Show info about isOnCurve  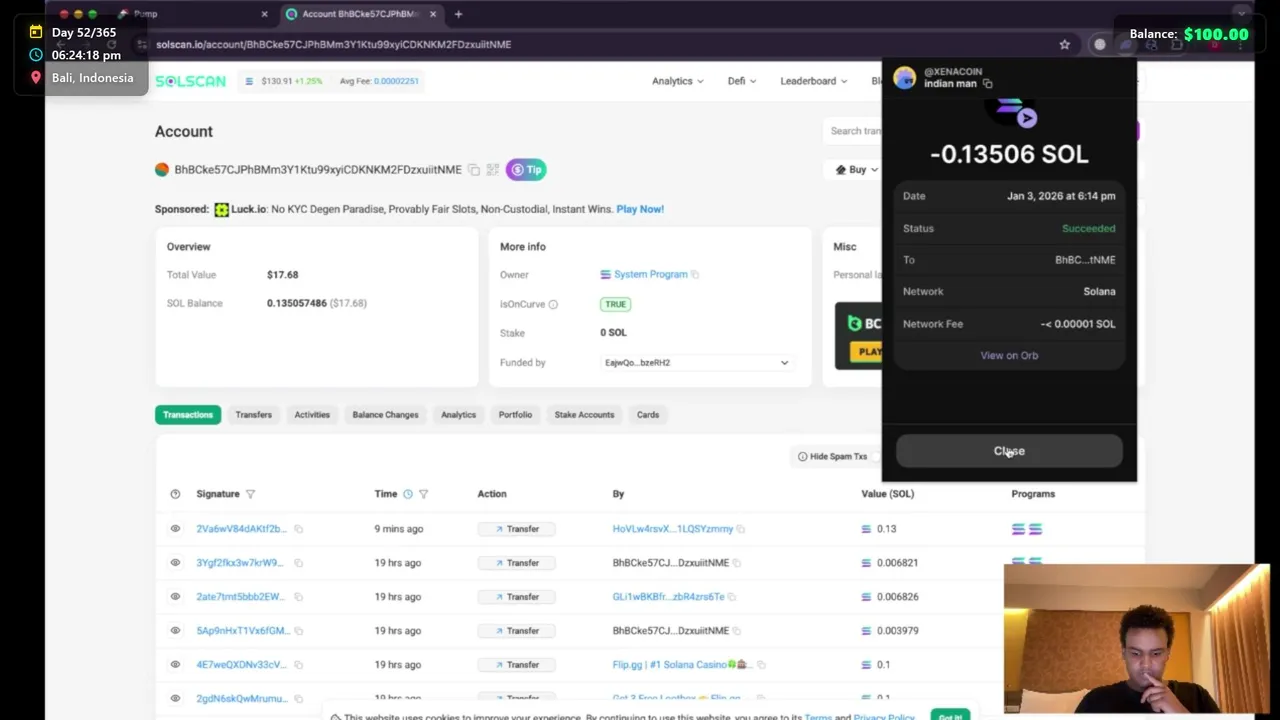click(553, 304)
